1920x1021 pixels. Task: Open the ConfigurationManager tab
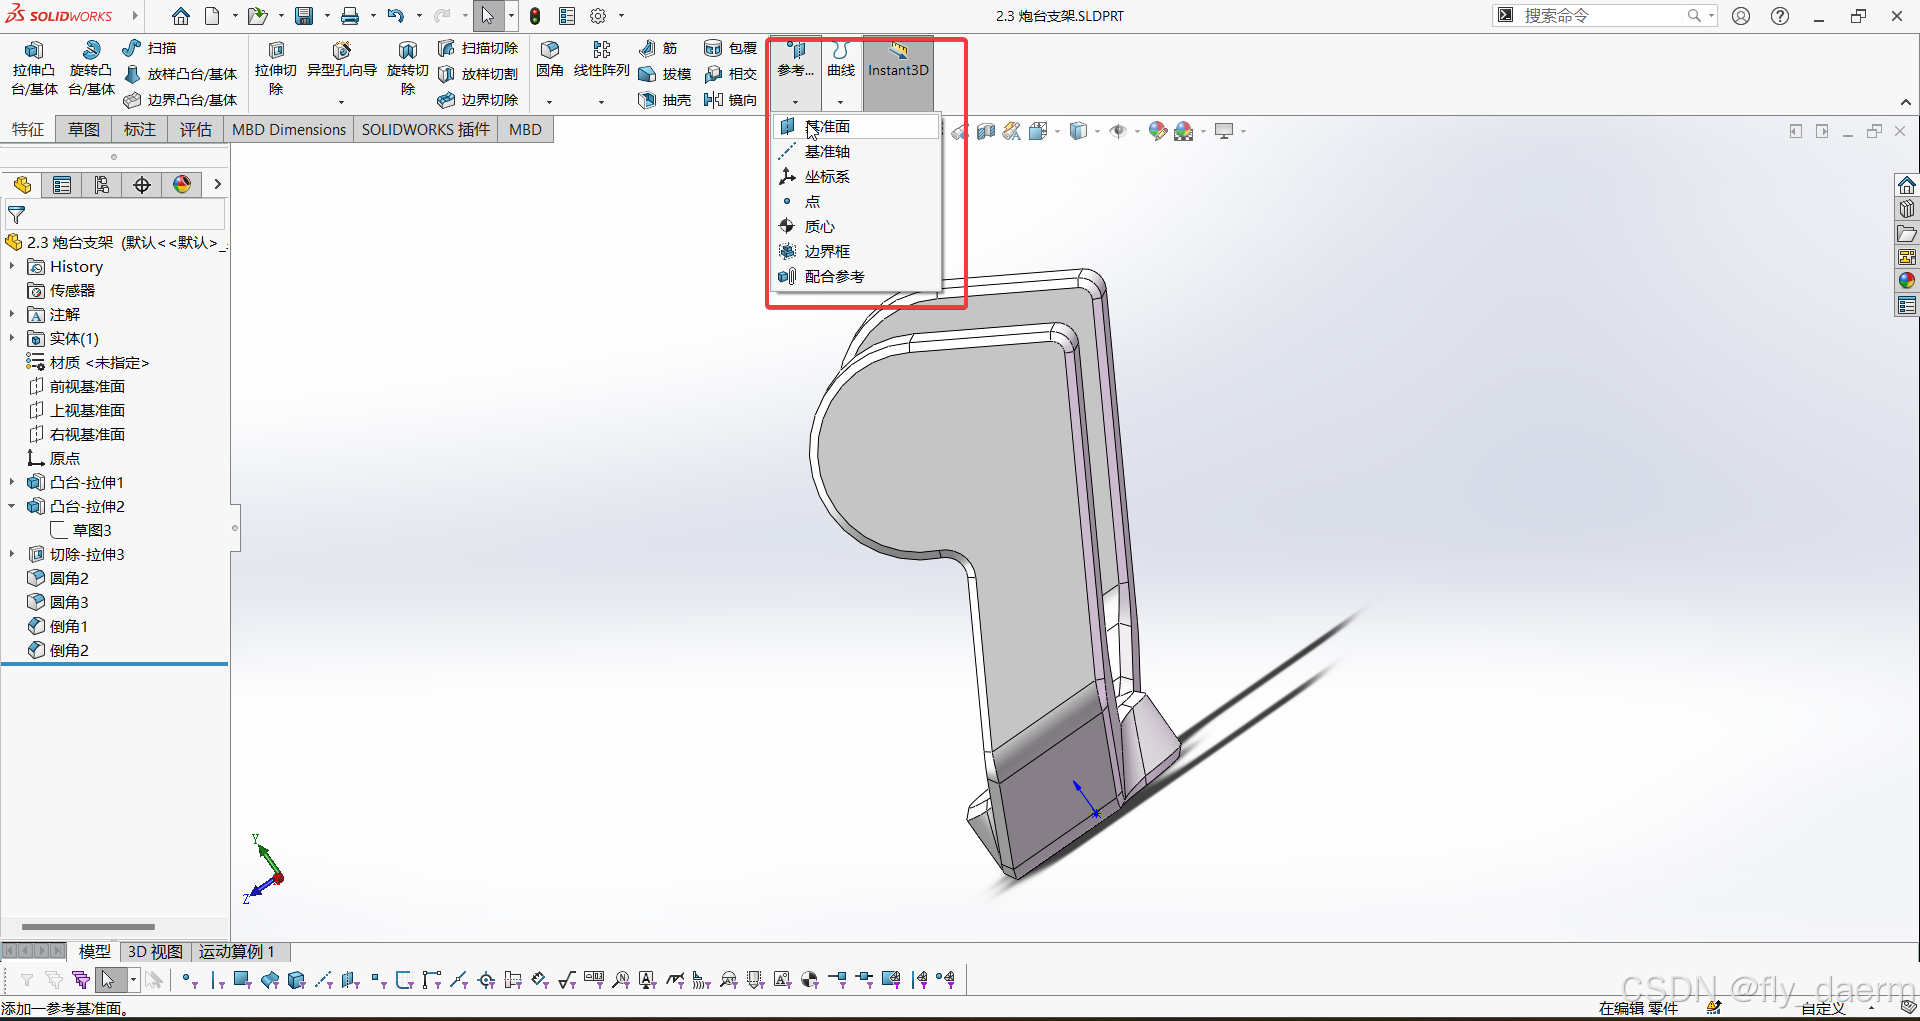[x=102, y=185]
